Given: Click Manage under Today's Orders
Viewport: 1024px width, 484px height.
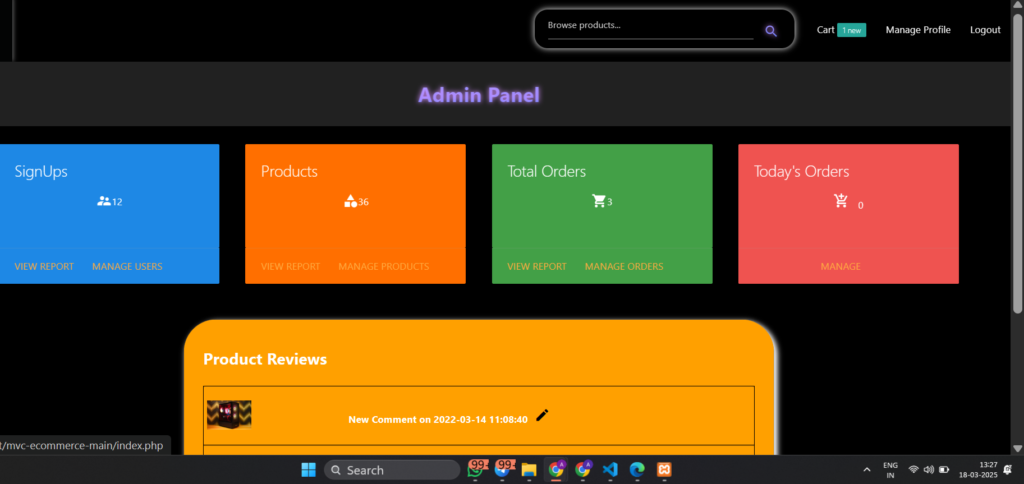Looking at the screenshot, I should click(x=840, y=266).
